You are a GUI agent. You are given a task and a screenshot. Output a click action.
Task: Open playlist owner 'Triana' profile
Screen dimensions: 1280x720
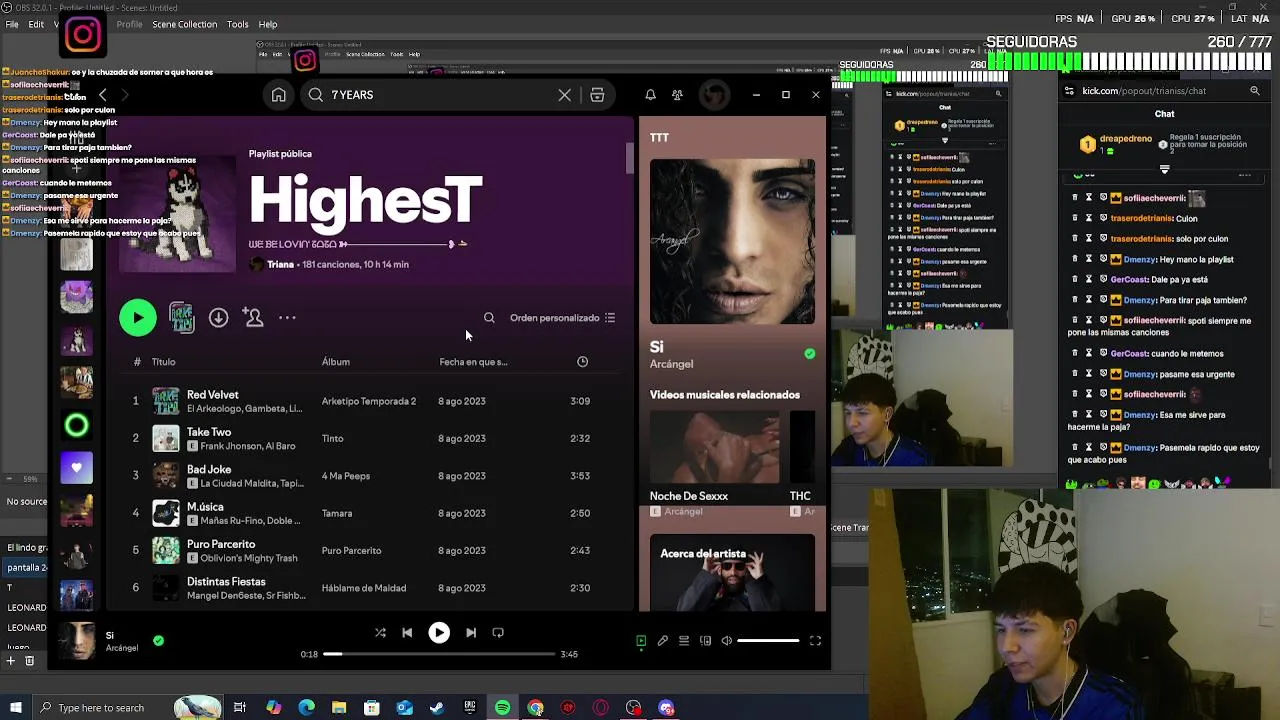281,264
